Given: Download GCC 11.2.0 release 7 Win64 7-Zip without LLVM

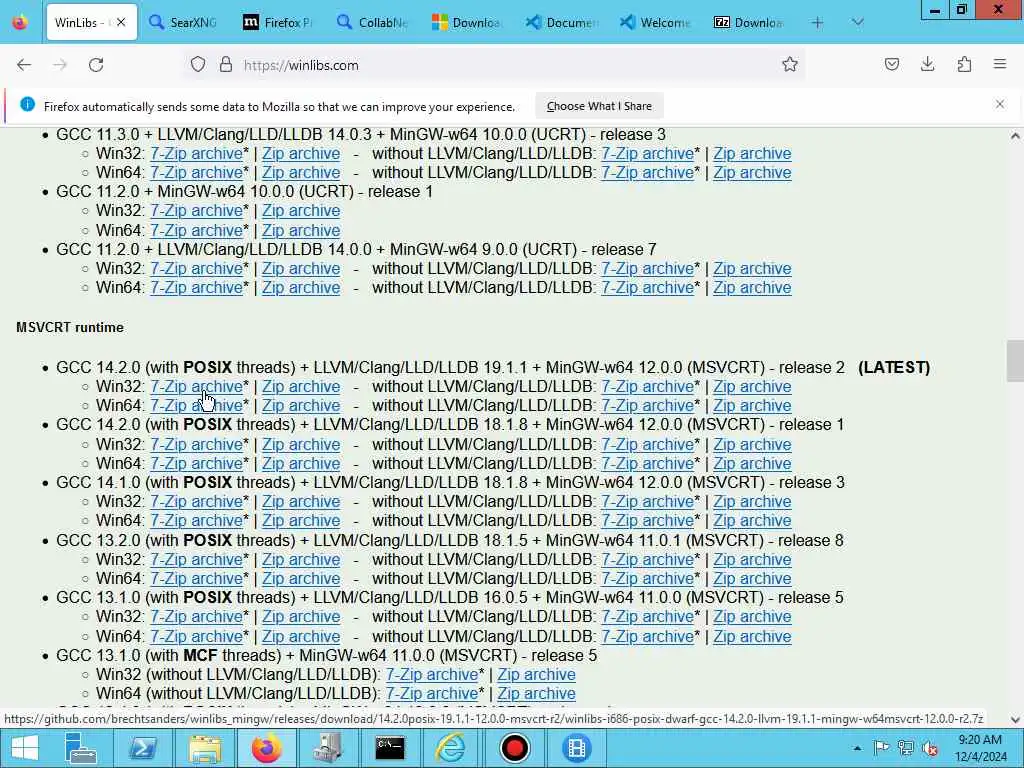Looking at the screenshot, I should pyautogui.click(x=647, y=288).
